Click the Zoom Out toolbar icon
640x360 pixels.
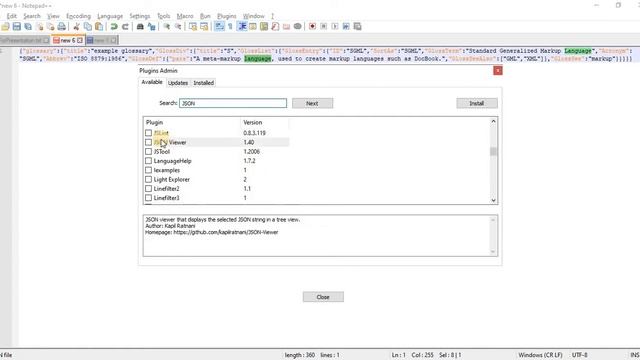click(x=178, y=27)
